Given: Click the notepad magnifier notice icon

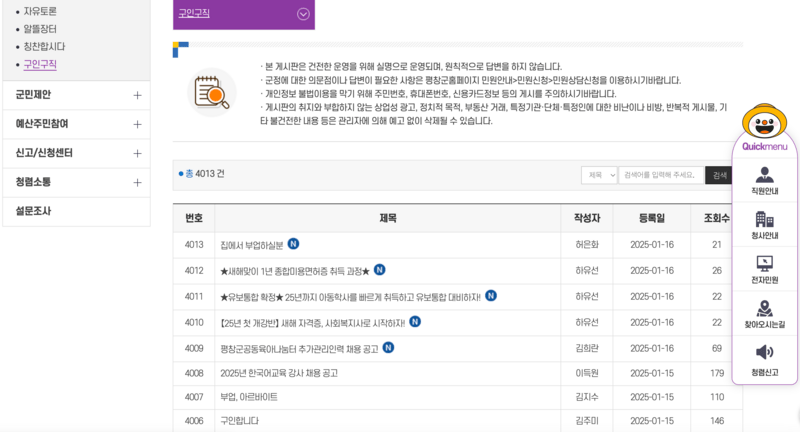Looking at the screenshot, I should (x=212, y=93).
